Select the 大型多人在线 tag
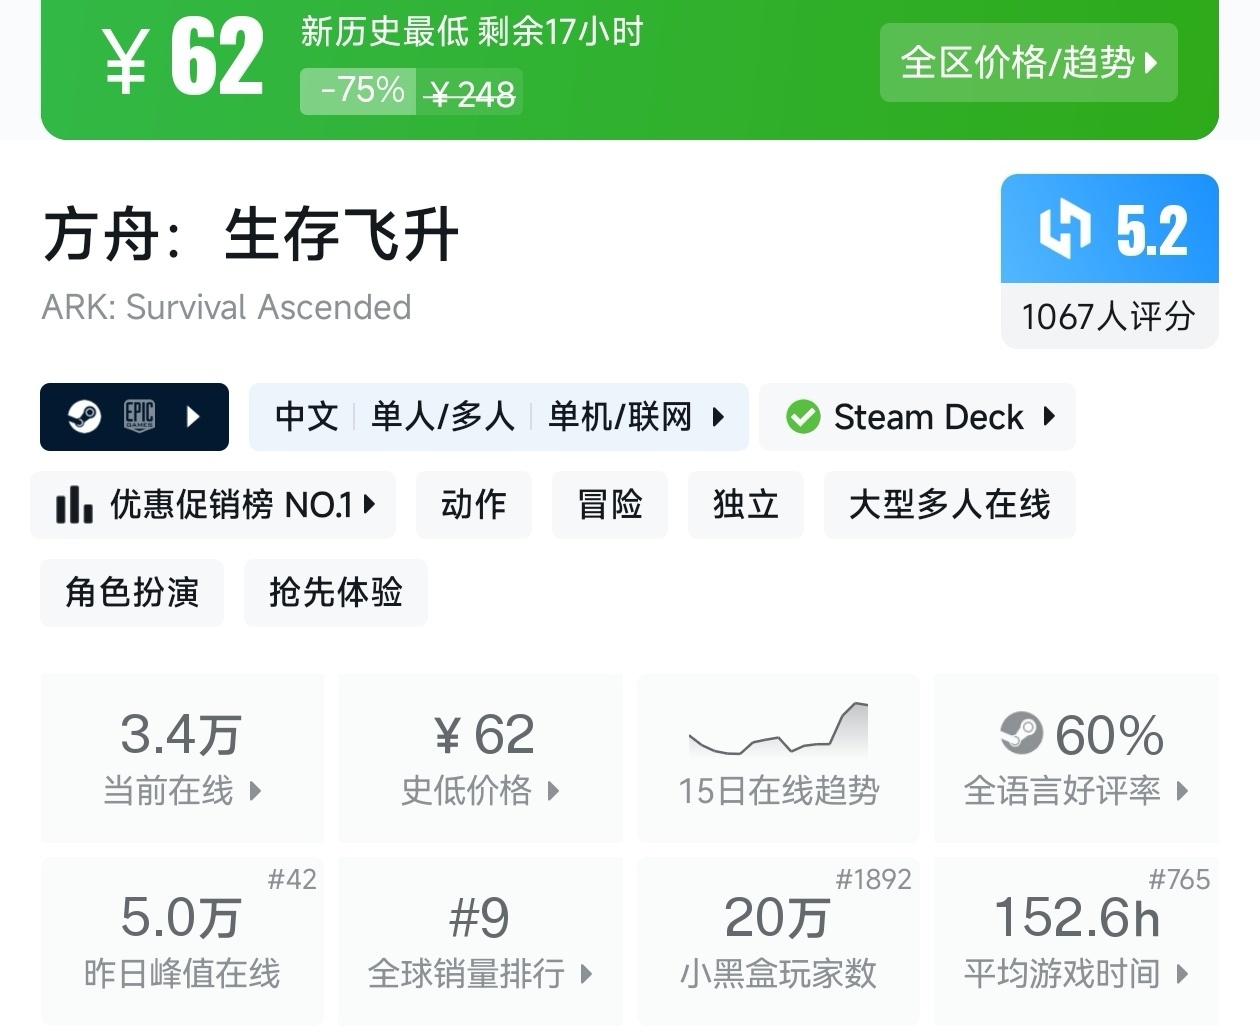This screenshot has width=1260, height=1035. point(949,505)
